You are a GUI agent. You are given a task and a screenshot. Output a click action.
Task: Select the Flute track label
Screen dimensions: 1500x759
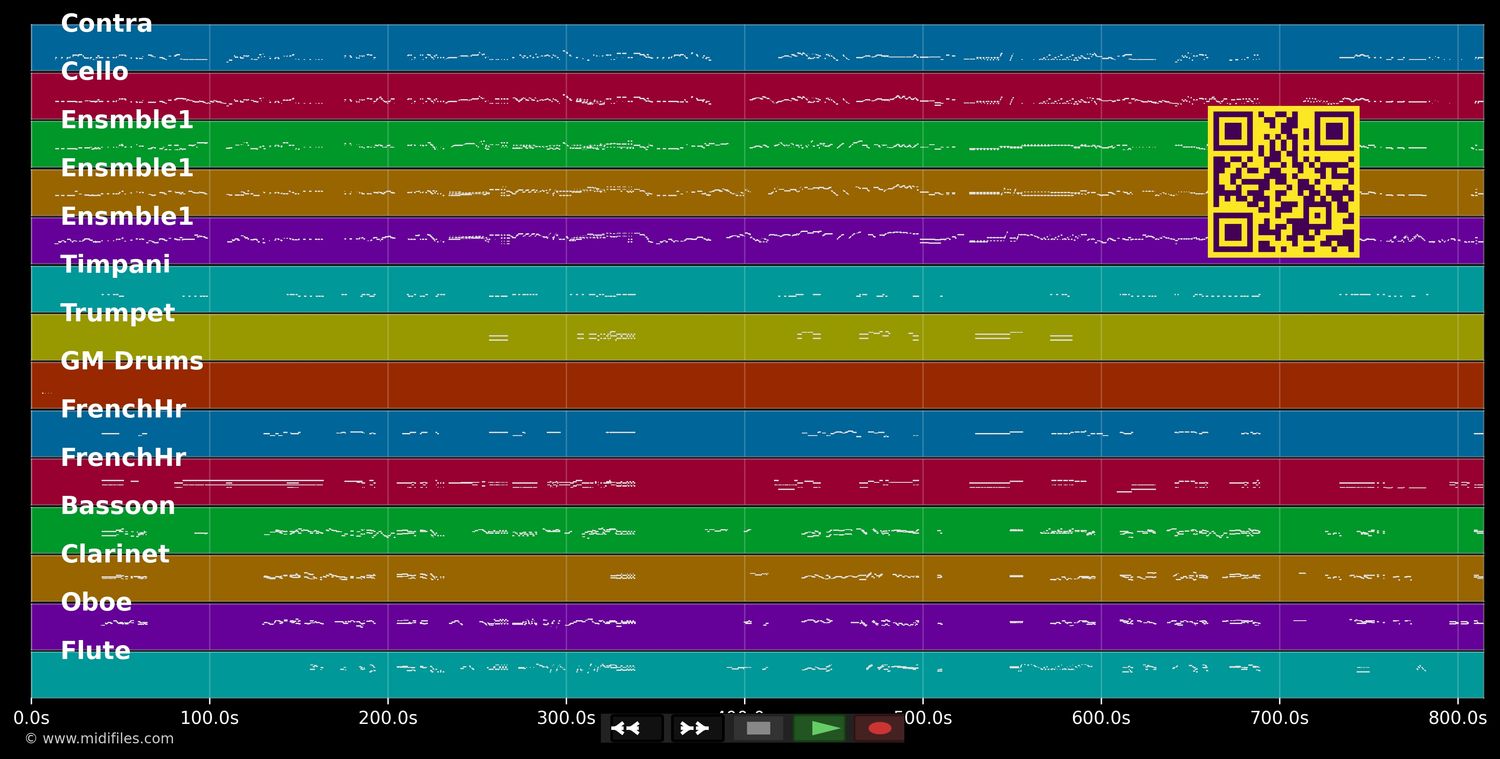point(95,651)
